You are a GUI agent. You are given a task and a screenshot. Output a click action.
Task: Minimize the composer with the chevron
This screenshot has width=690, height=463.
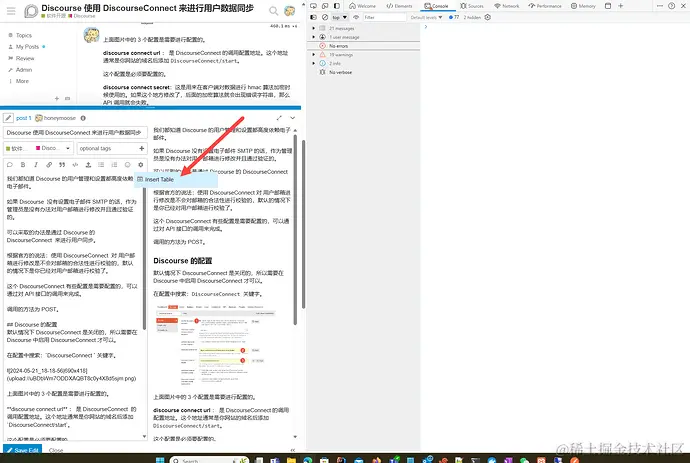pyautogui.click(x=292, y=118)
